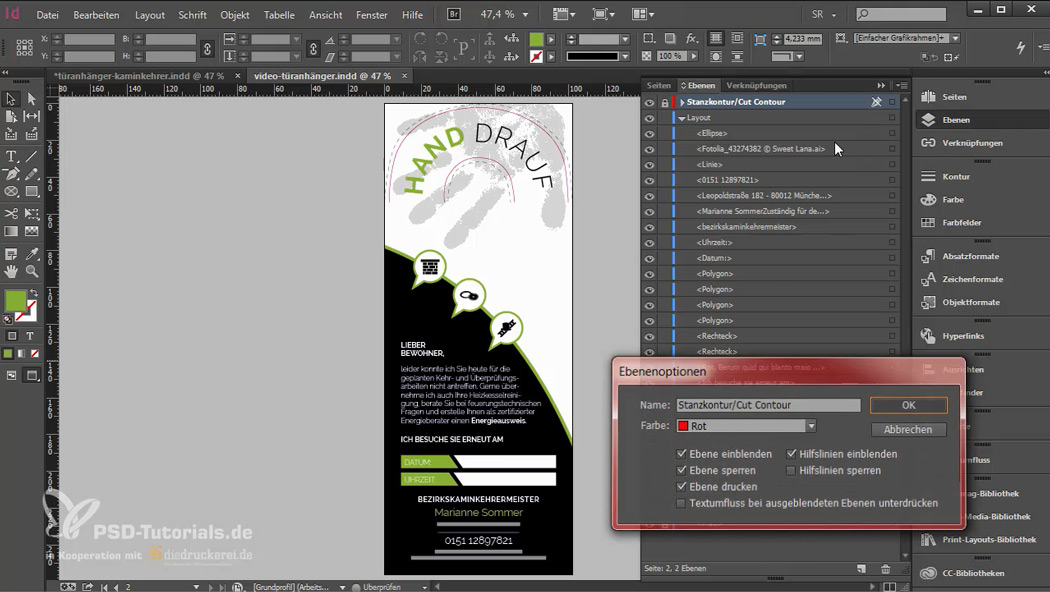Enable 'Textumfluss bei ausgeblendeten Ebenen unterdrücken'
This screenshot has height=592, width=1050.
pyautogui.click(x=682, y=503)
